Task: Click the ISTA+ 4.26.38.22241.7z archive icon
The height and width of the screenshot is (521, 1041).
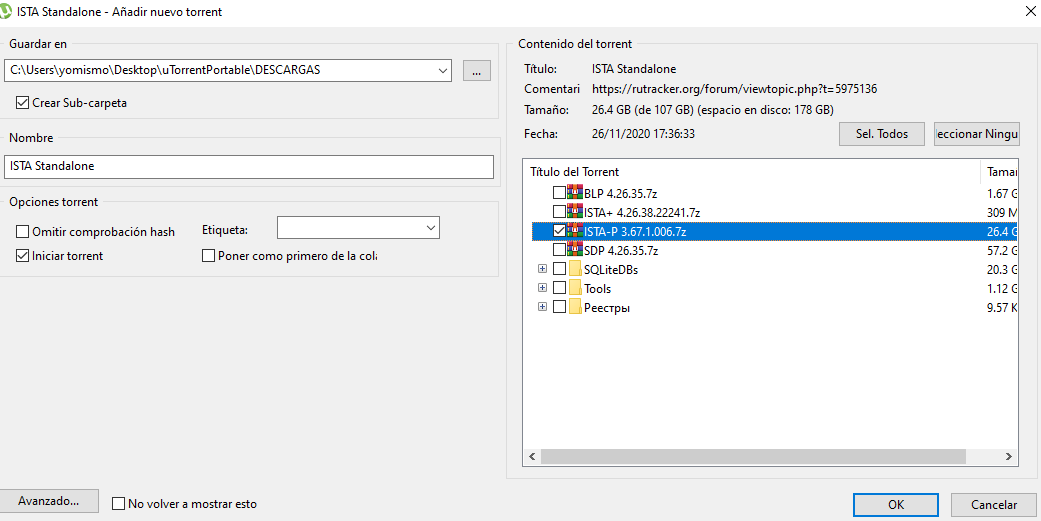Action: pyautogui.click(x=575, y=212)
